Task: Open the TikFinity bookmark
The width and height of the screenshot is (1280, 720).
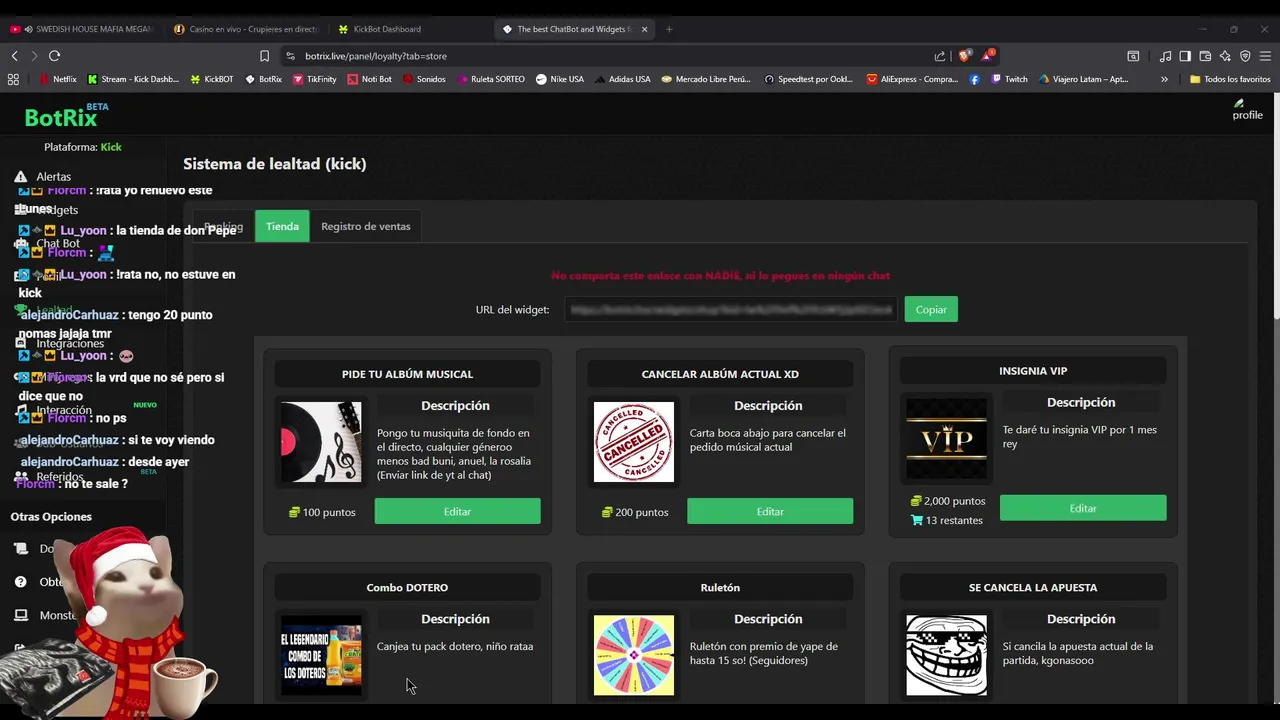Action: pos(315,79)
